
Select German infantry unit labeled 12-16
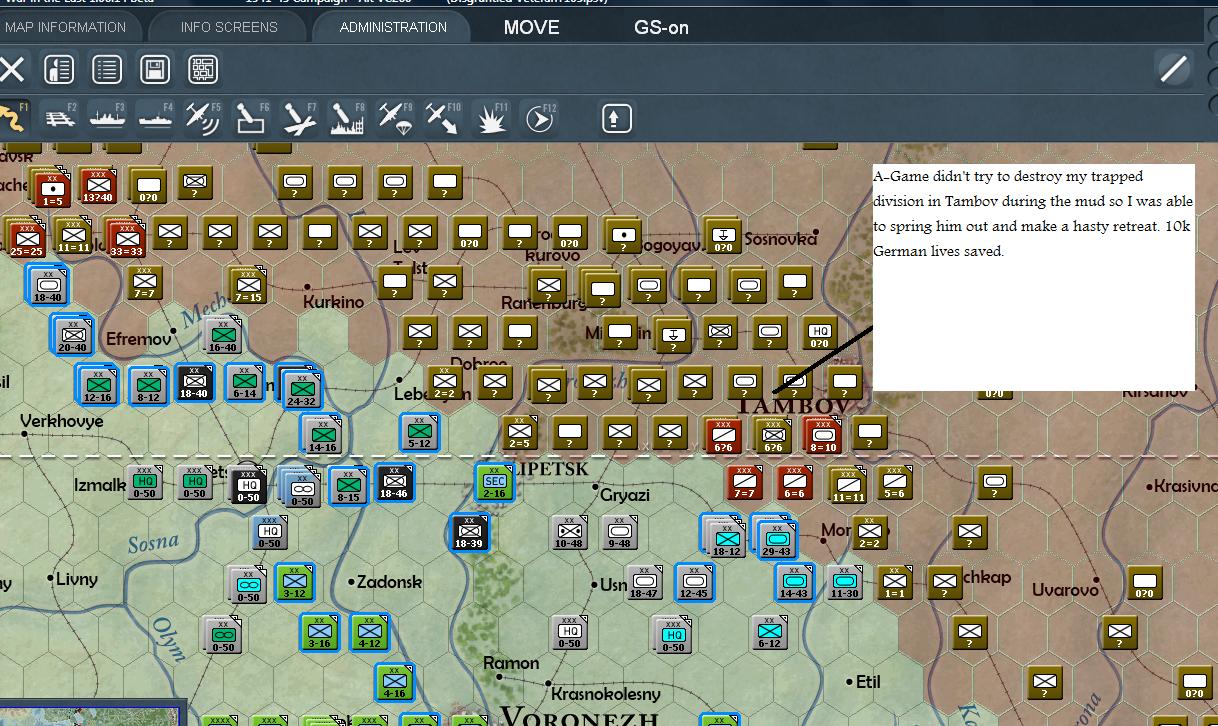(98, 384)
